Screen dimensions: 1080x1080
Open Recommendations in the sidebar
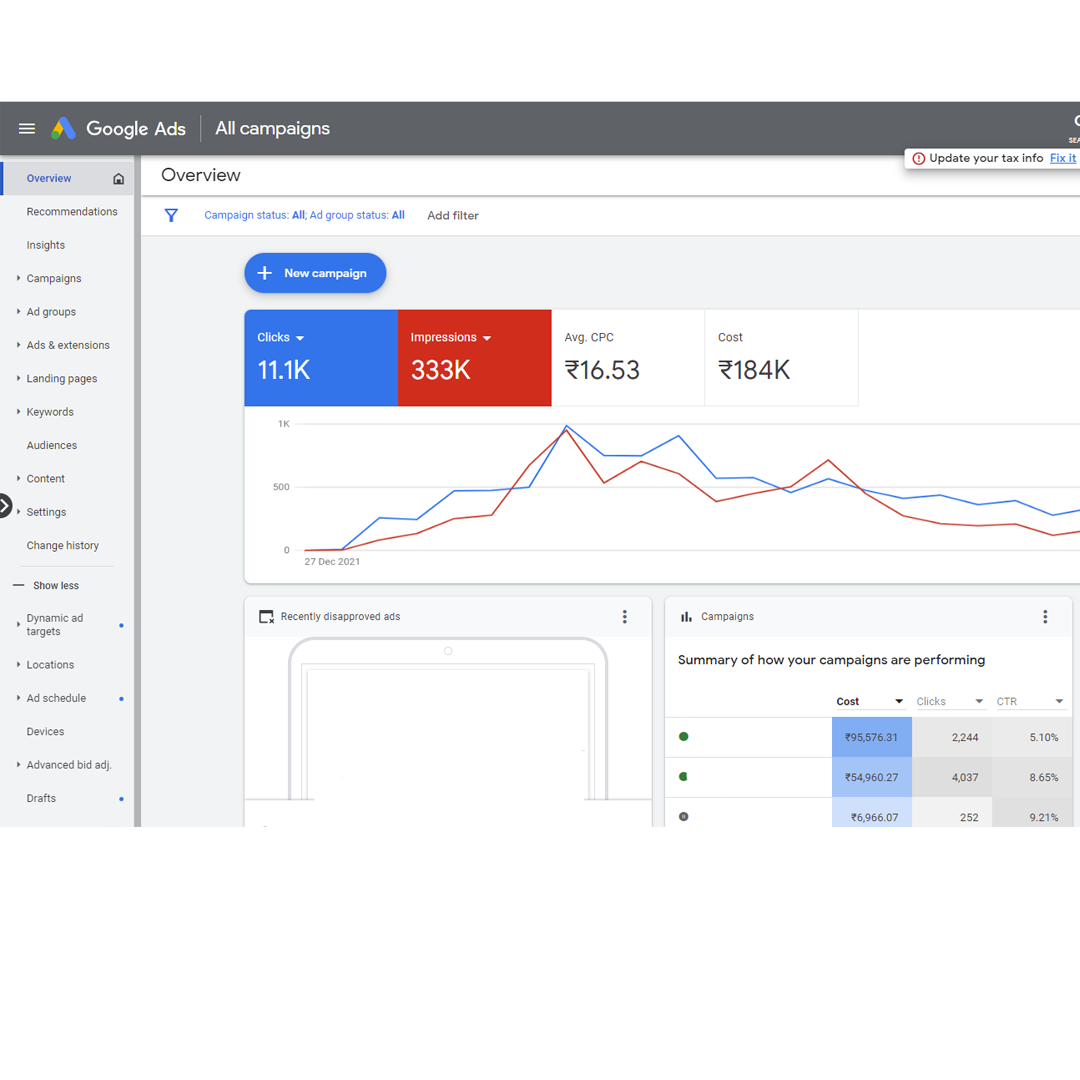72,212
